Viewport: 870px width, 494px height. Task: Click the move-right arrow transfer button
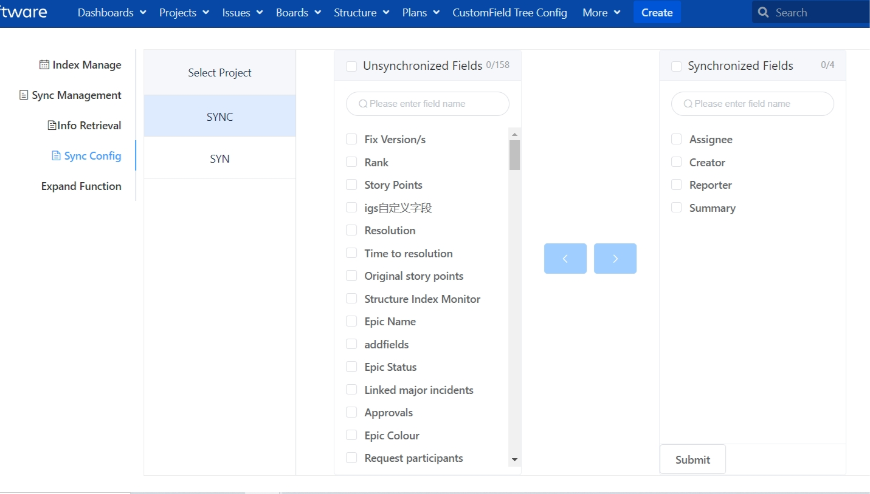(x=615, y=258)
